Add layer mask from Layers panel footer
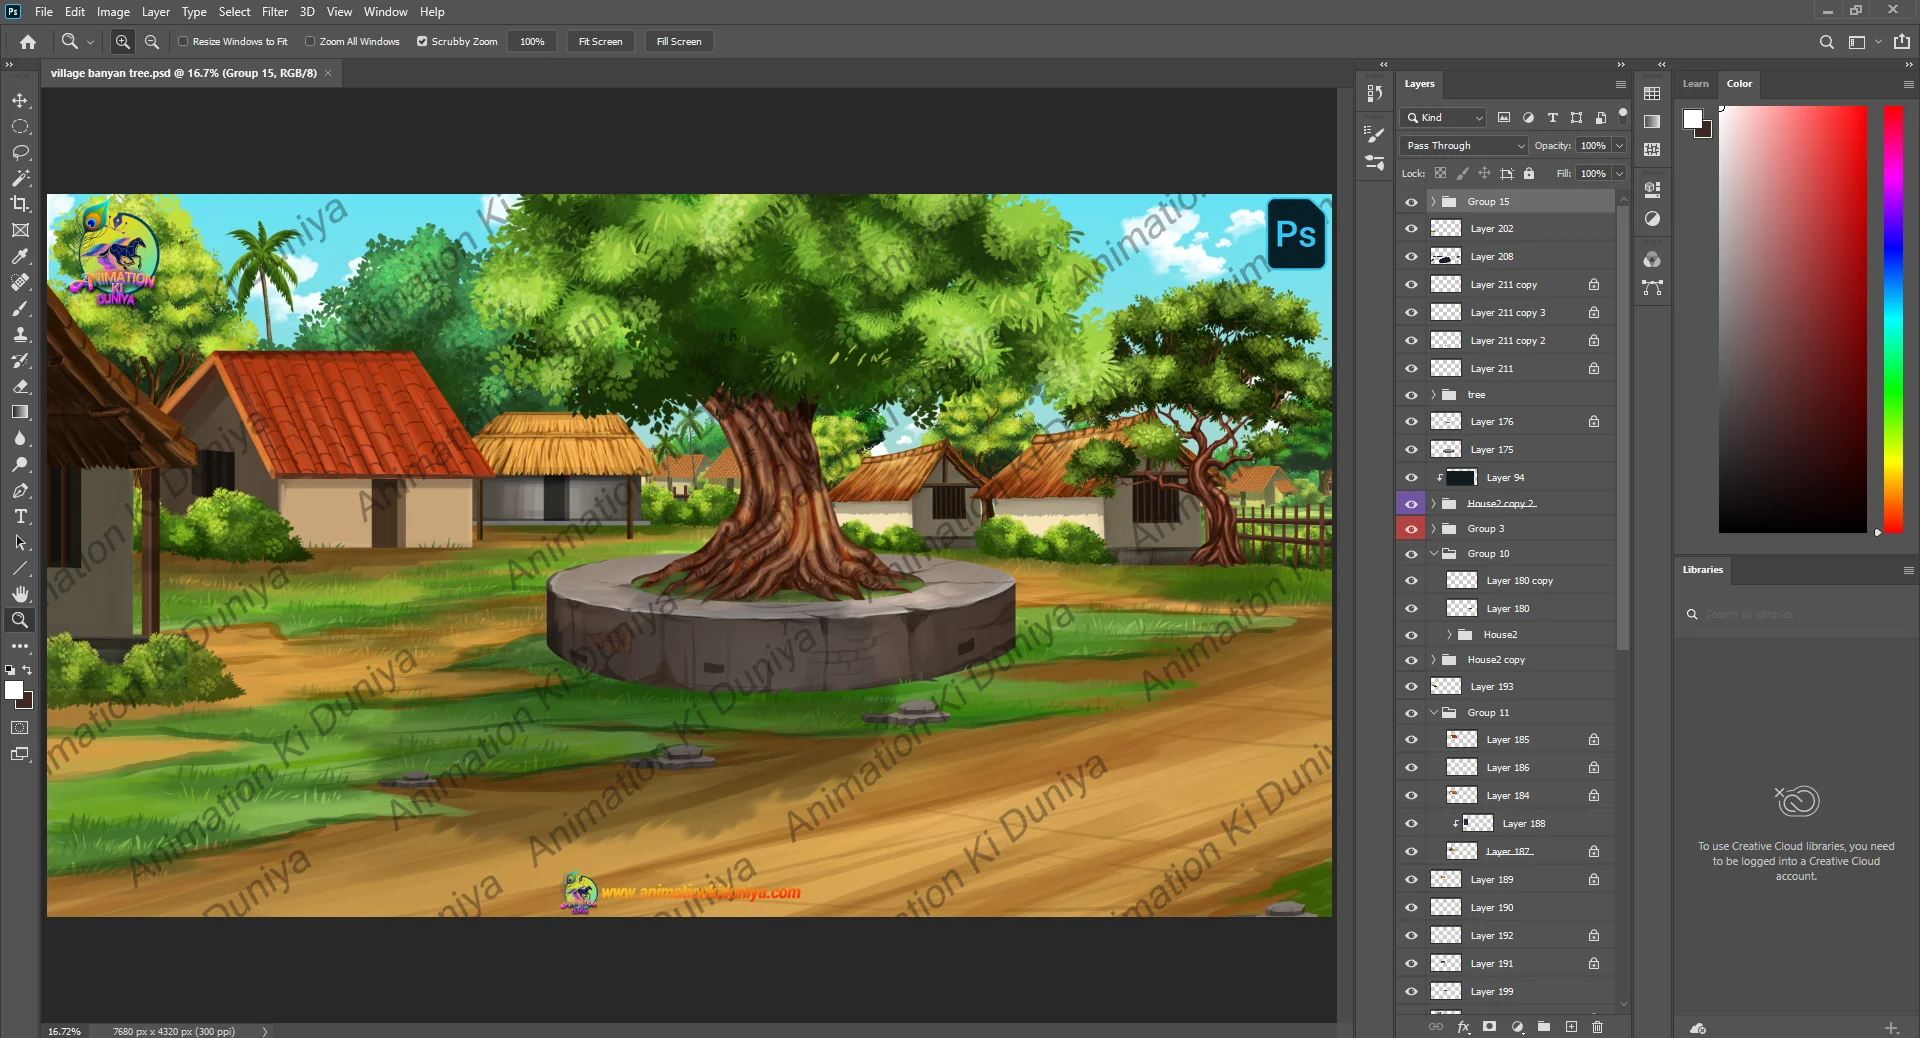The height and width of the screenshot is (1038, 1920). (1490, 1027)
